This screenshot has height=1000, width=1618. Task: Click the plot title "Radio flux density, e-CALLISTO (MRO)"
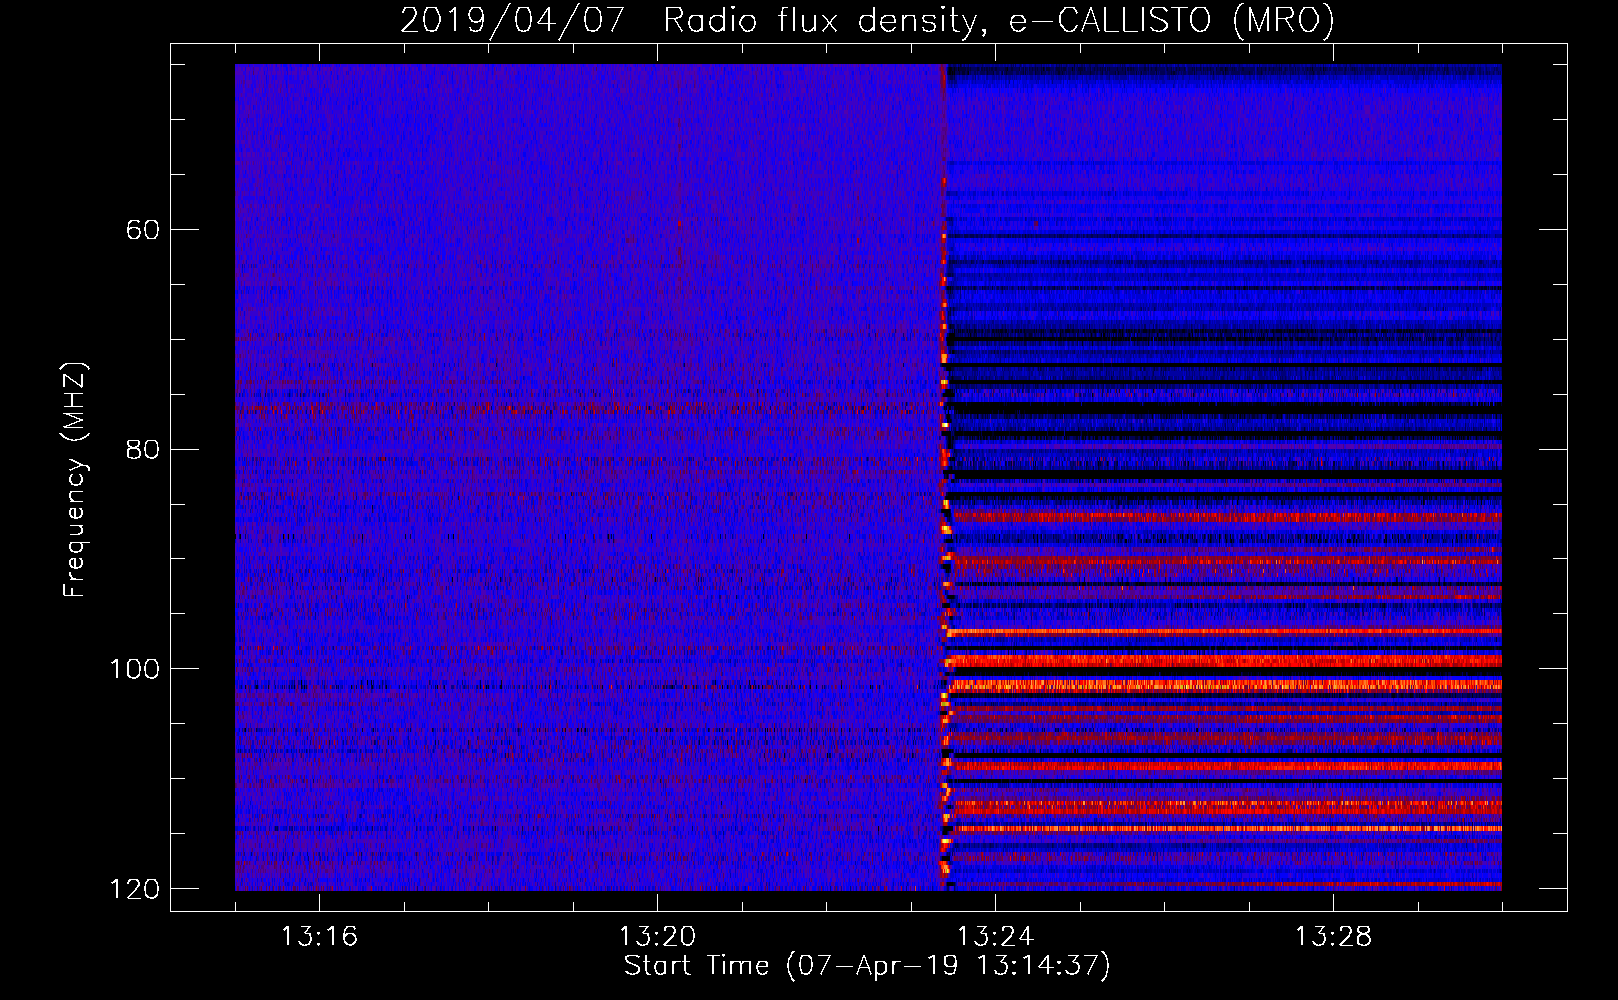click(x=999, y=20)
